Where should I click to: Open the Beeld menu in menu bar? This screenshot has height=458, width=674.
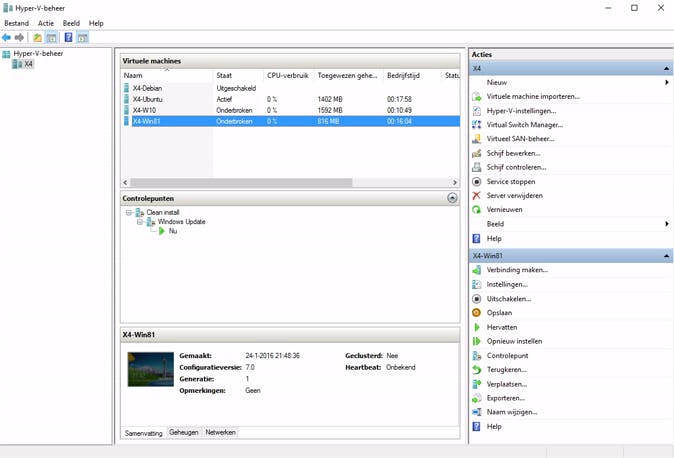[71, 23]
